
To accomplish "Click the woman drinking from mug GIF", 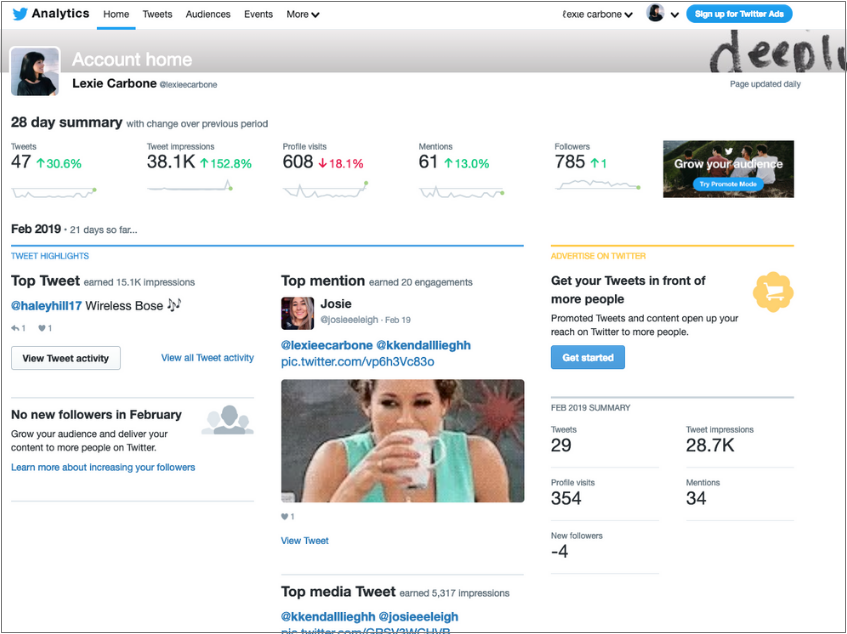I will pyautogui.click(x=402, y=441).
